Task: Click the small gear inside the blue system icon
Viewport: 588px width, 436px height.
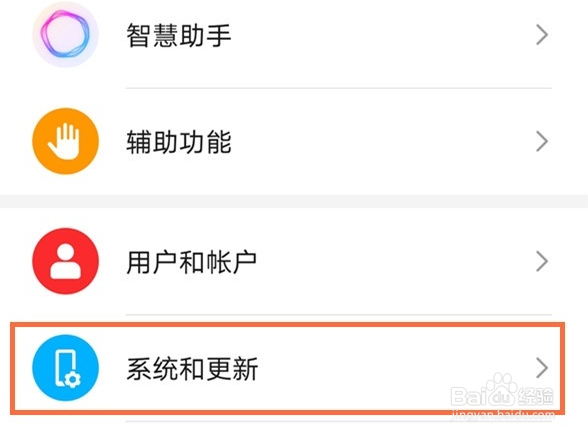Action: pos(72,379)
